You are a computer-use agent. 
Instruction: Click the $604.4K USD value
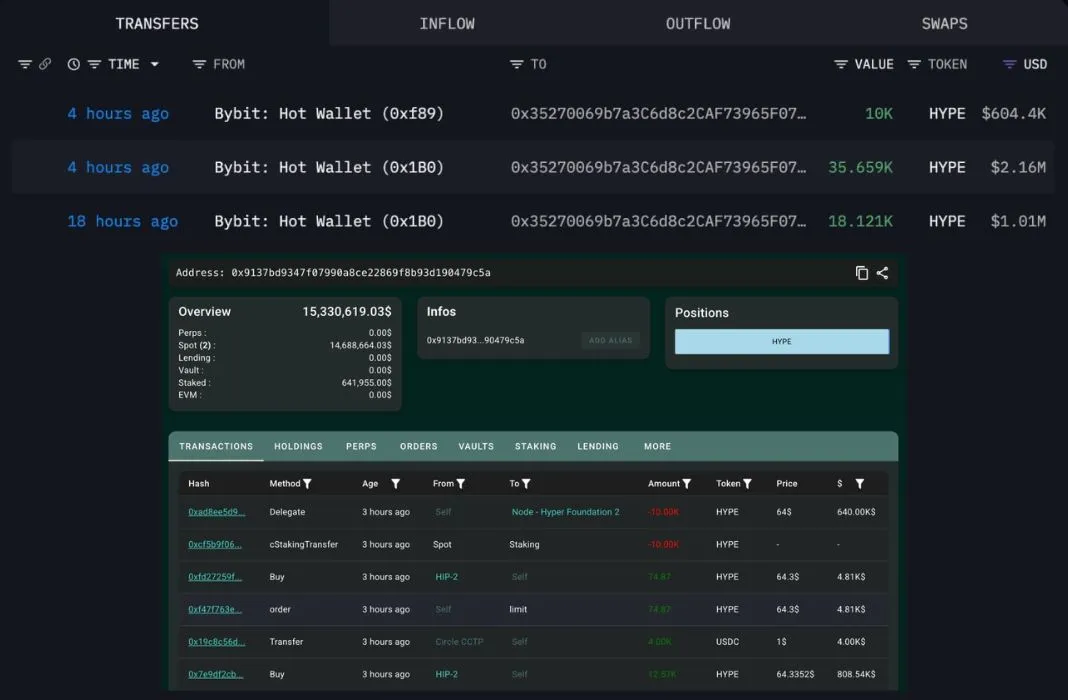[1014, 113]
